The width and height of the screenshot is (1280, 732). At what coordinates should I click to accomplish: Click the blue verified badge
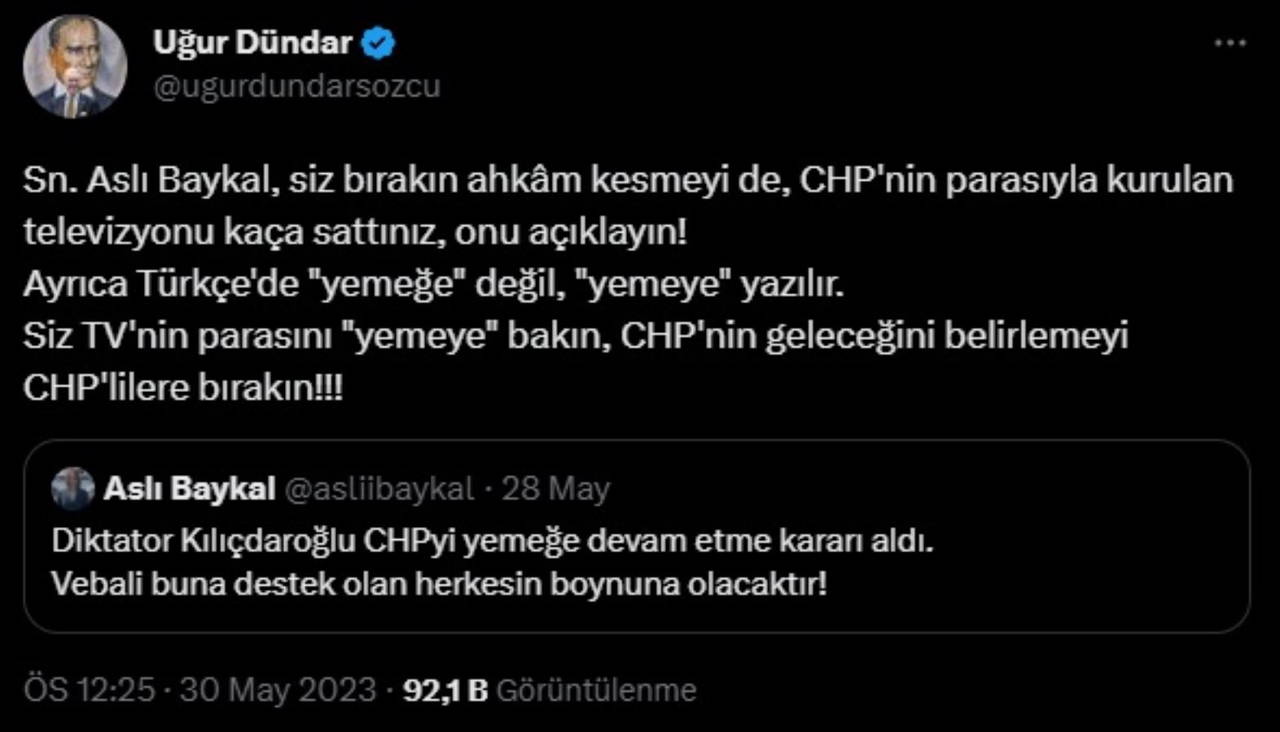point(382,44)
